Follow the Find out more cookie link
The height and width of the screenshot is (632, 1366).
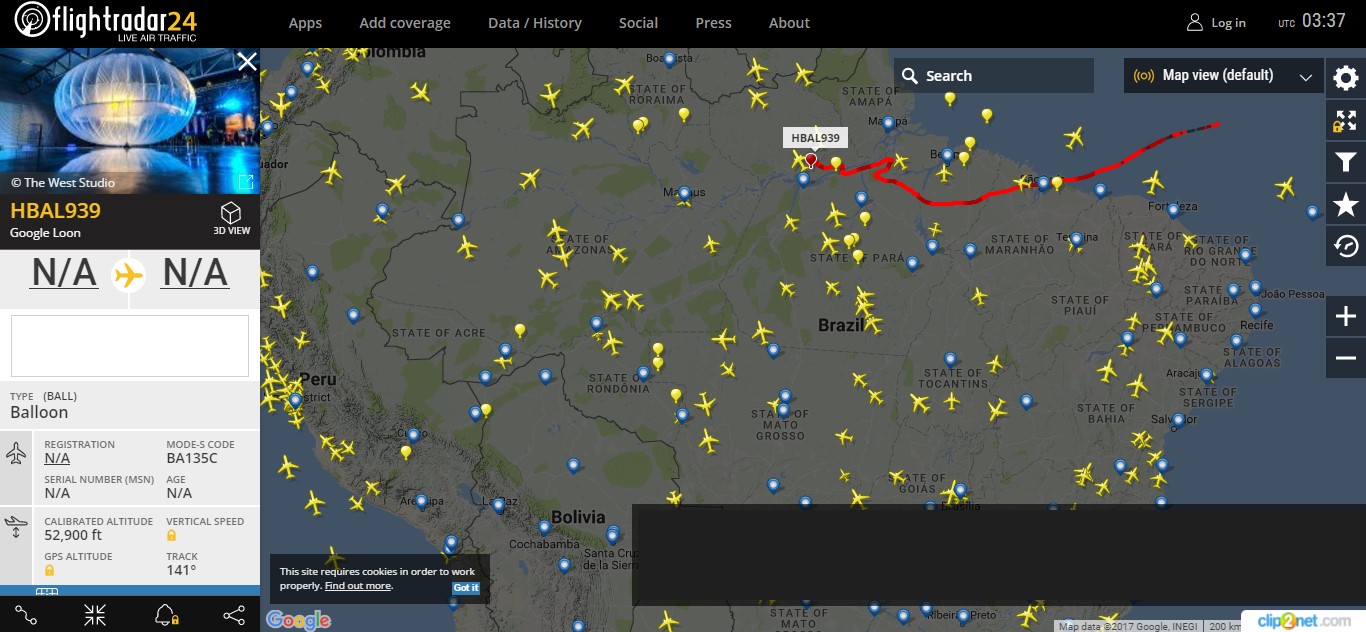click(x=358, y=586)
